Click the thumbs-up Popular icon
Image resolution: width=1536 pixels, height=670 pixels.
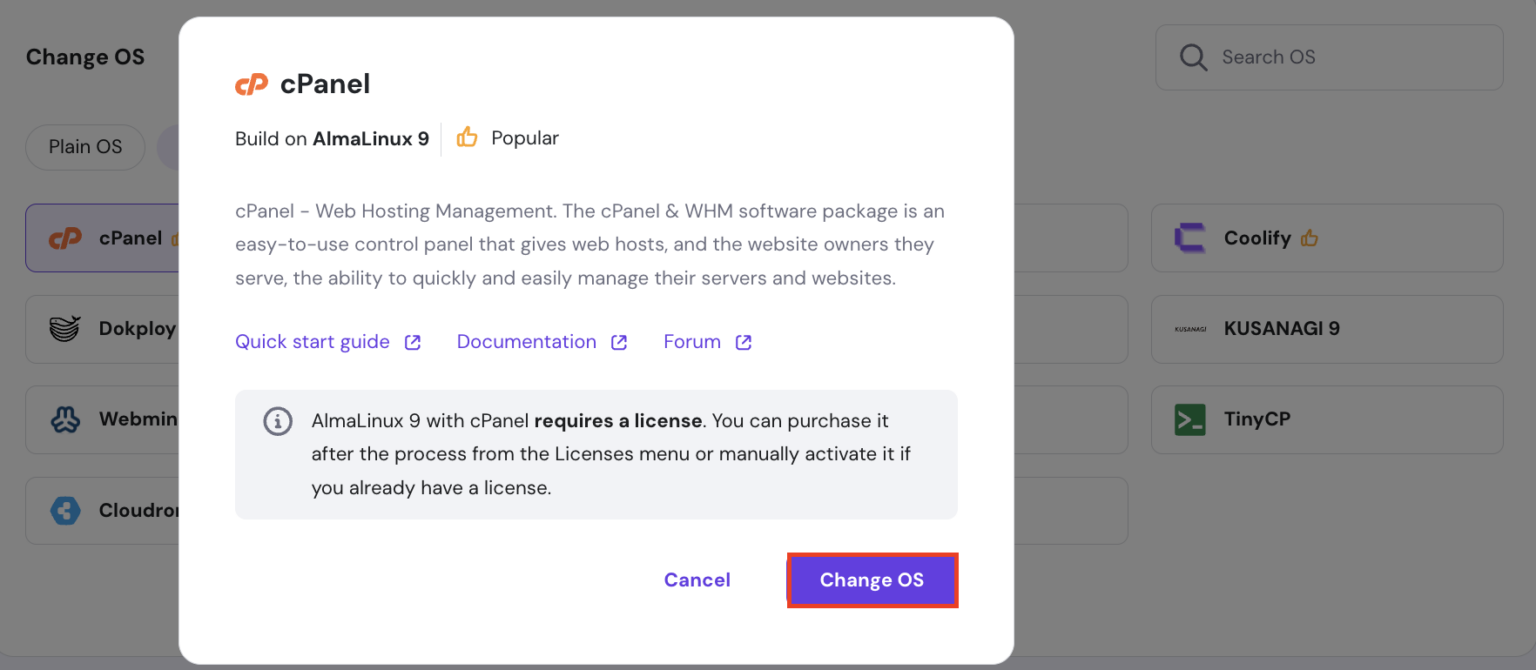click(x=467, y=138)
